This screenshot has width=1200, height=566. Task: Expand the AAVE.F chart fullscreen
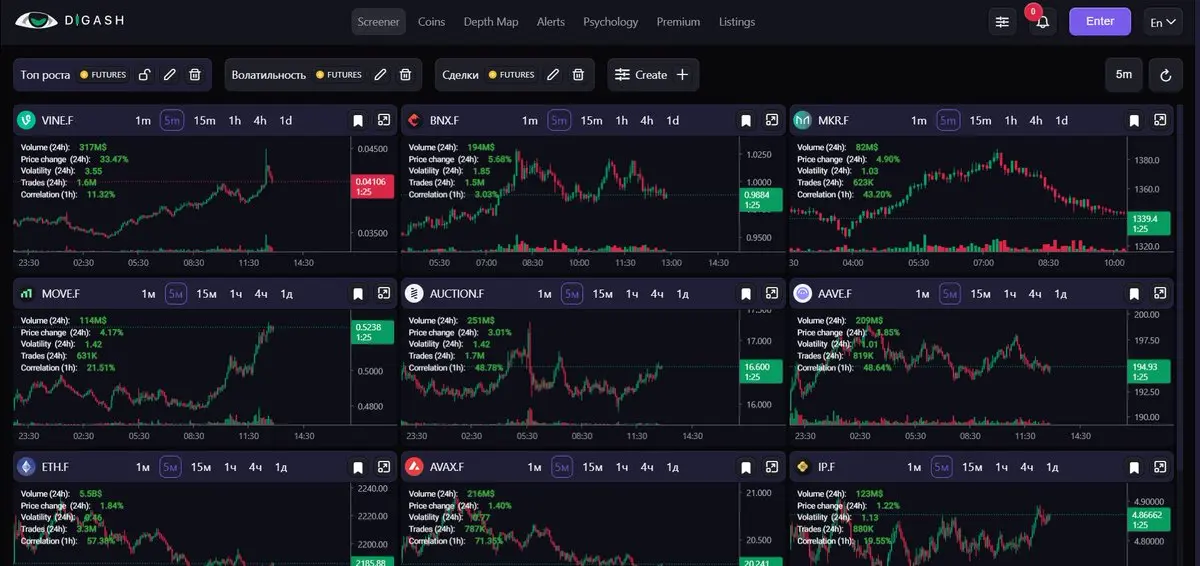[1160, 294]
